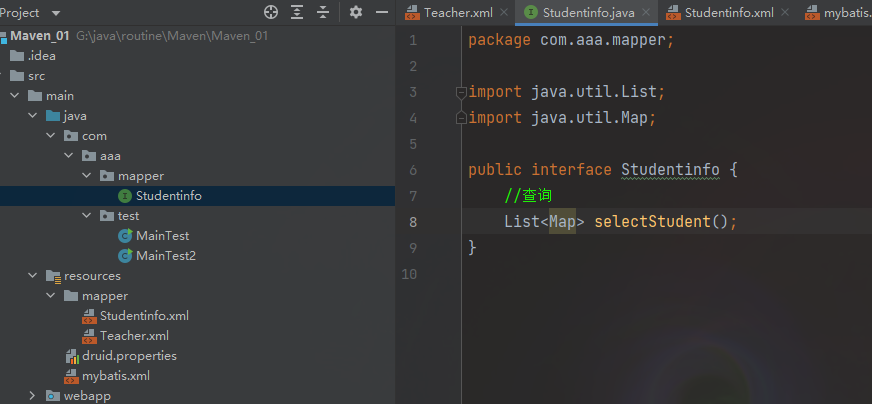Click line number 8 in gutter
This screenshot has width=872, height=404.
[x=412, y=222]
